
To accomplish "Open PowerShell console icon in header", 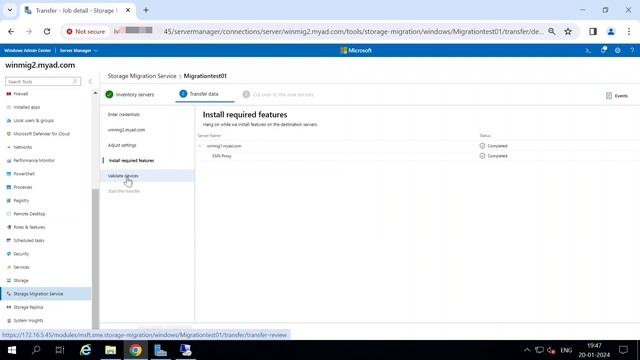I will (588, 51).
